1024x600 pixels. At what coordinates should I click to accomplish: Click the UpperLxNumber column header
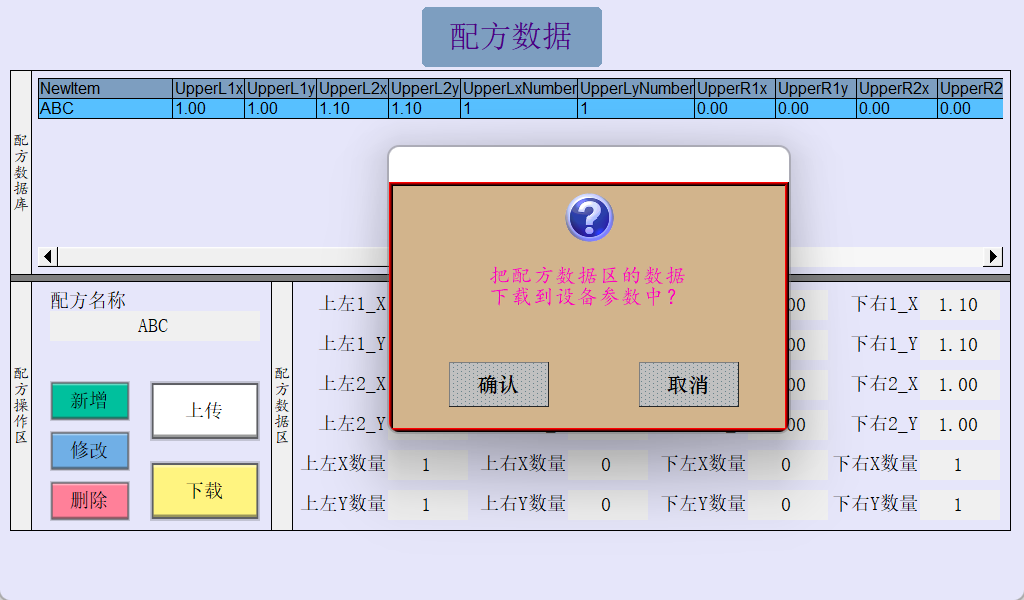pos(519,89)
